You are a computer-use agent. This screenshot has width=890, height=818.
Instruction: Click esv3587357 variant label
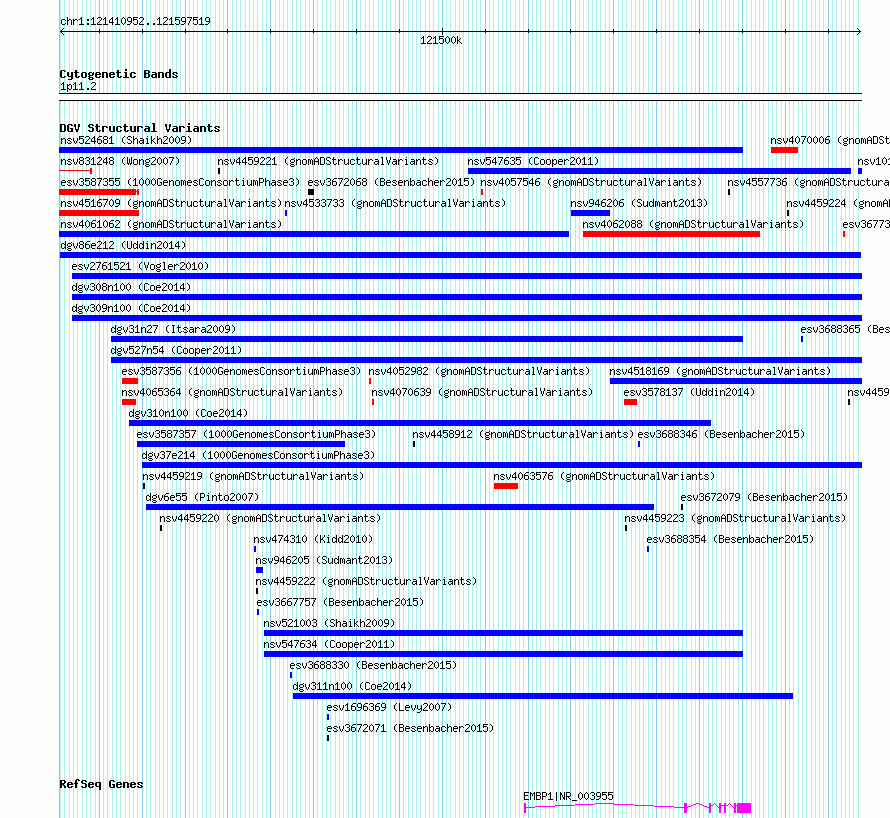257,434
